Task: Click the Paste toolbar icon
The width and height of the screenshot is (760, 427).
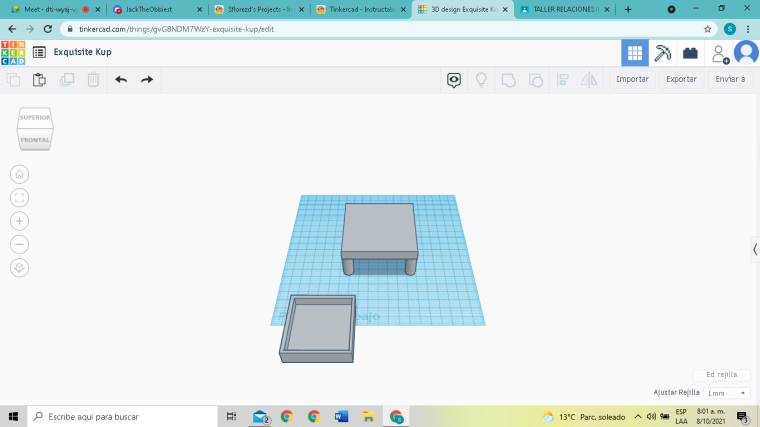Action: [x=39, y=79]
